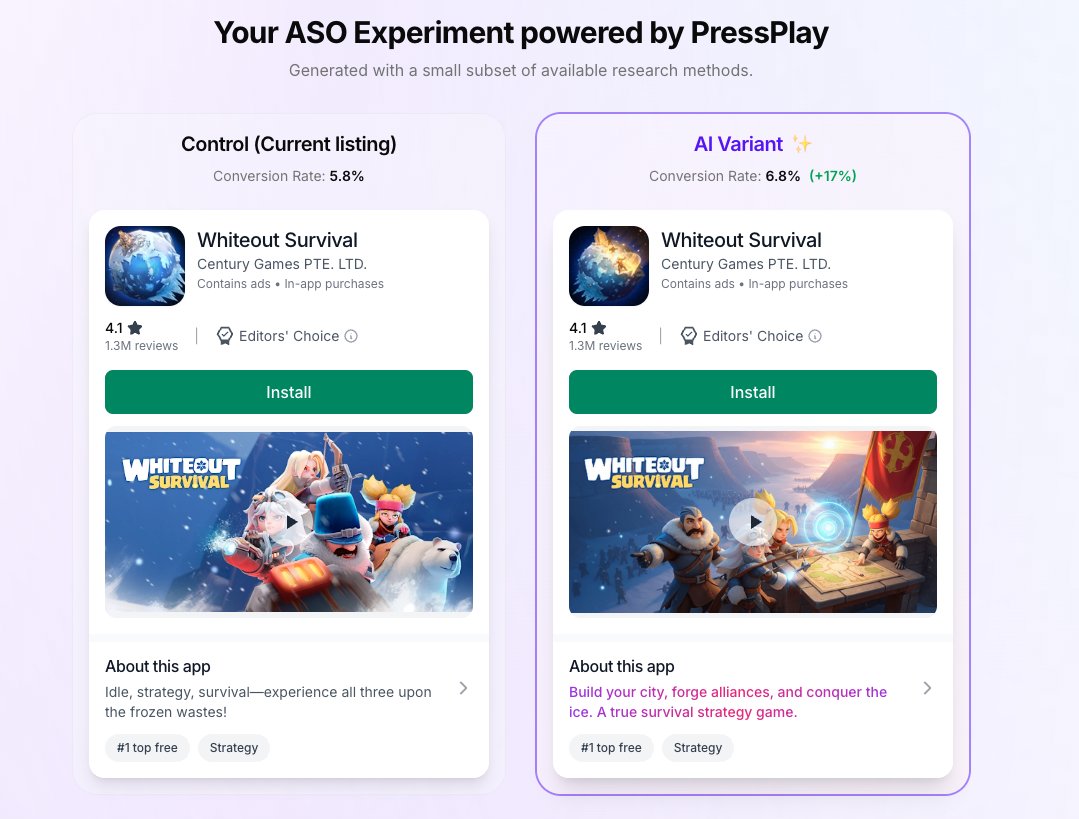Click the 1.3M reviews text in AI Variant card

pos(606,345)
